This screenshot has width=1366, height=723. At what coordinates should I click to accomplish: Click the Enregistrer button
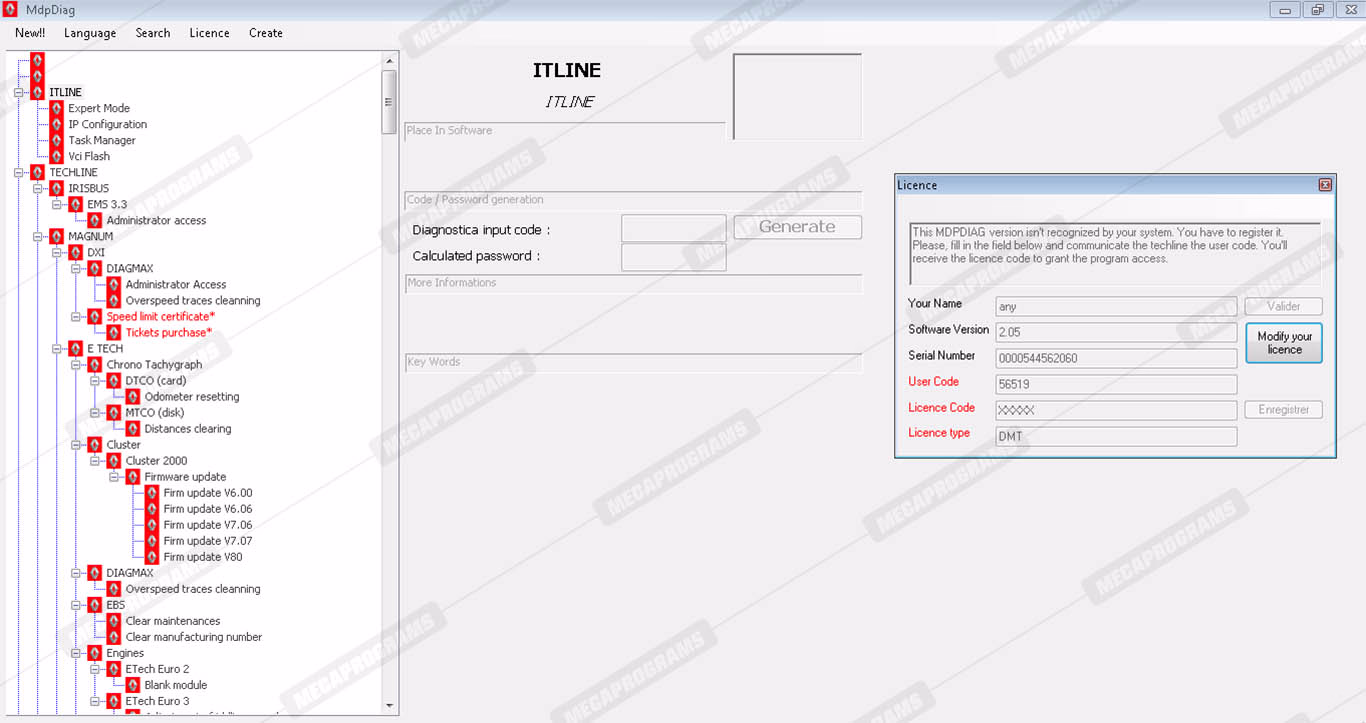click(1284, 410)
